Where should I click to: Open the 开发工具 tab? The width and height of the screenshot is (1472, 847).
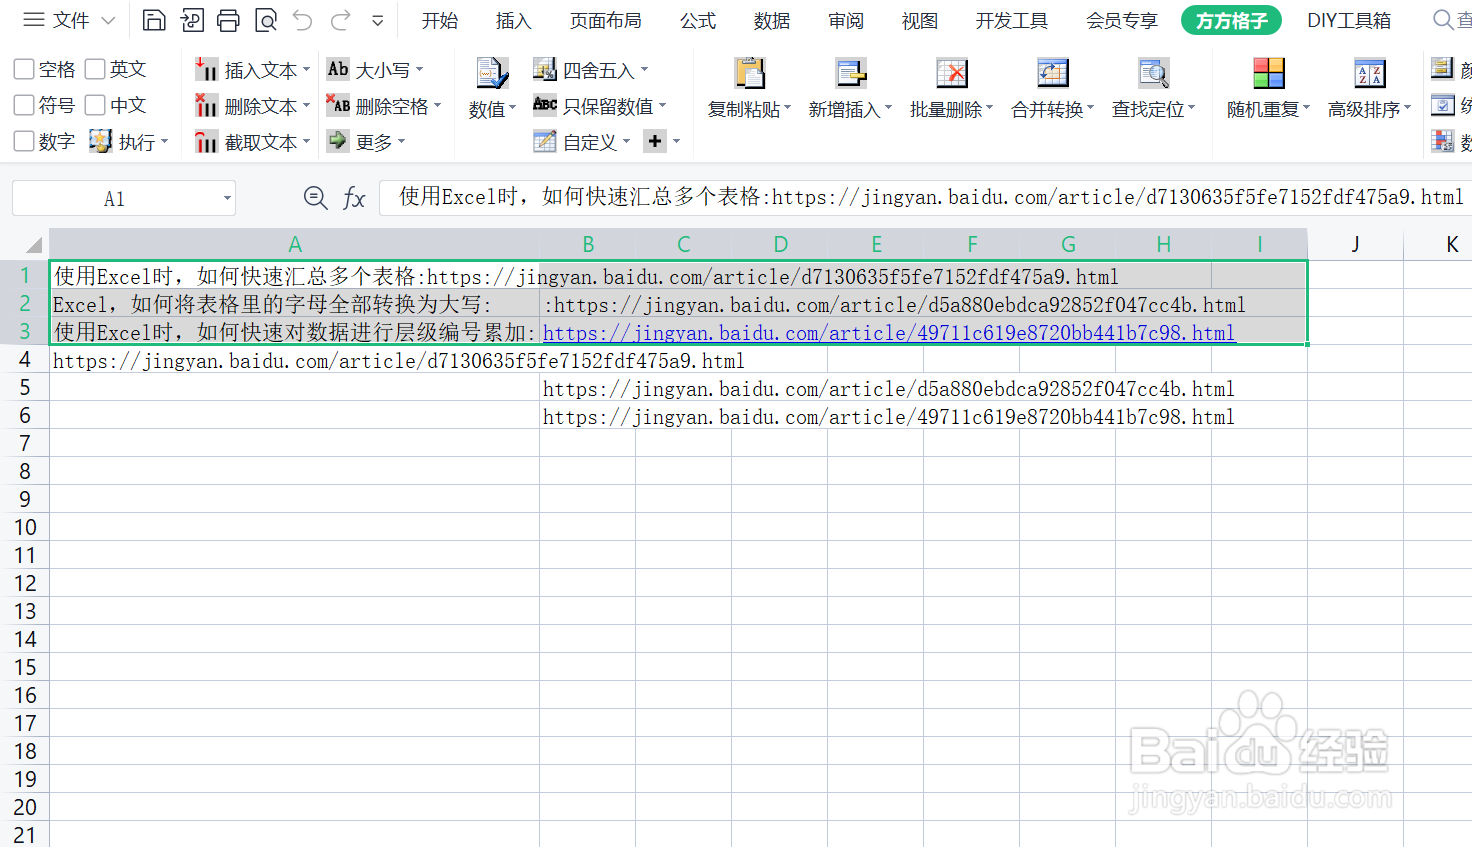[1012, 20]
